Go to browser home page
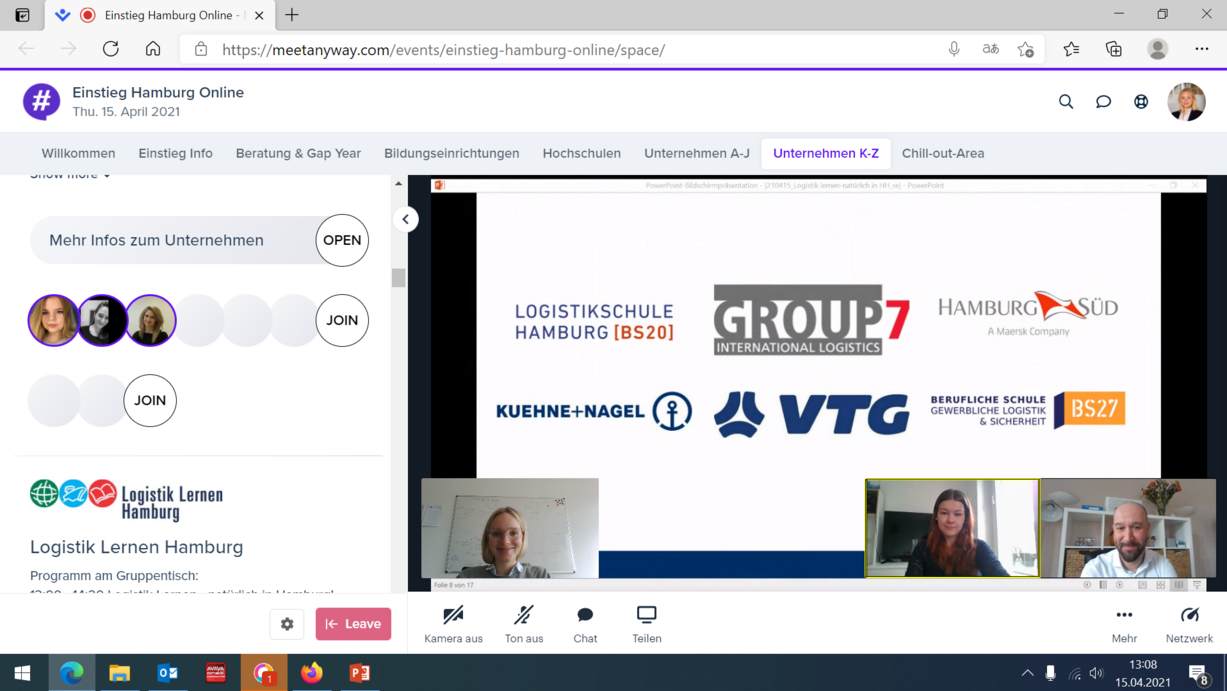The image size is (1227, 691). tap(153, 49)
